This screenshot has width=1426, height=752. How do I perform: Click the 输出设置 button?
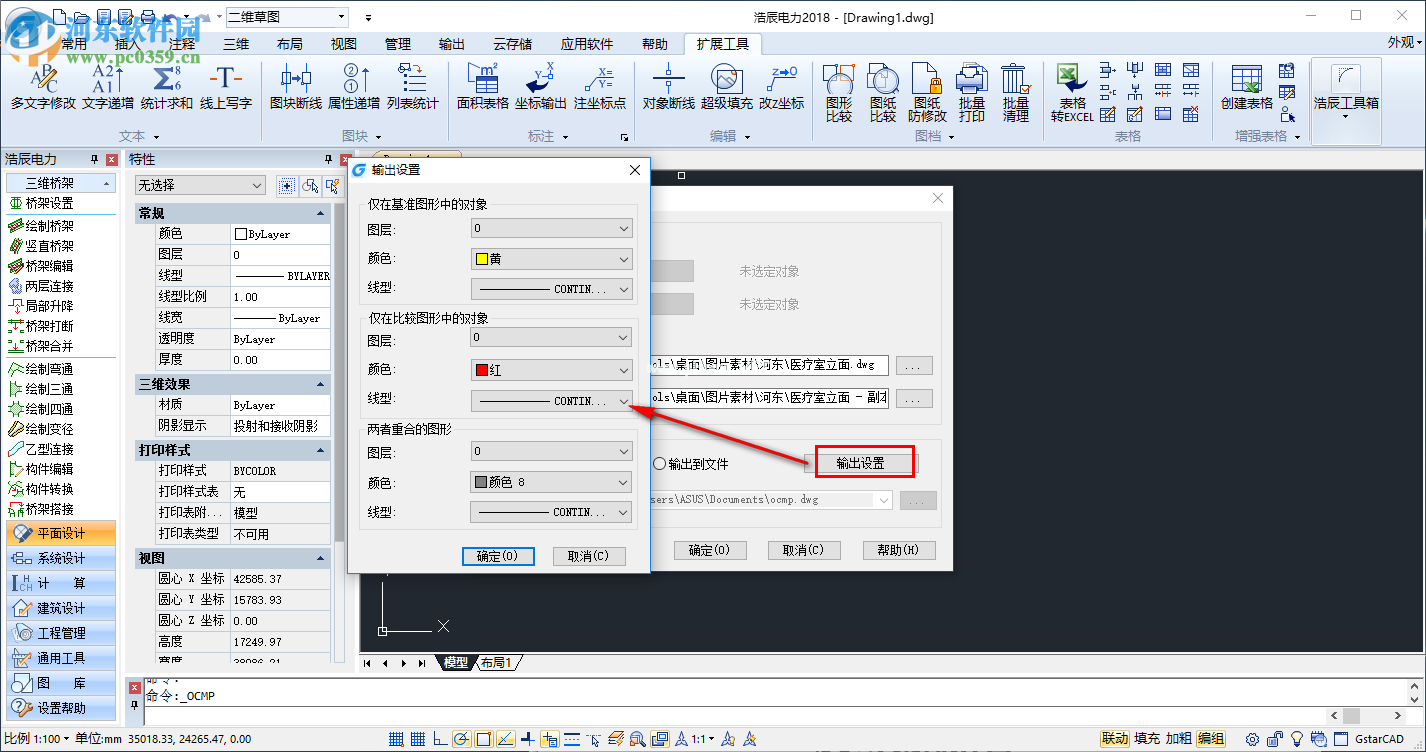pos(860,463)
